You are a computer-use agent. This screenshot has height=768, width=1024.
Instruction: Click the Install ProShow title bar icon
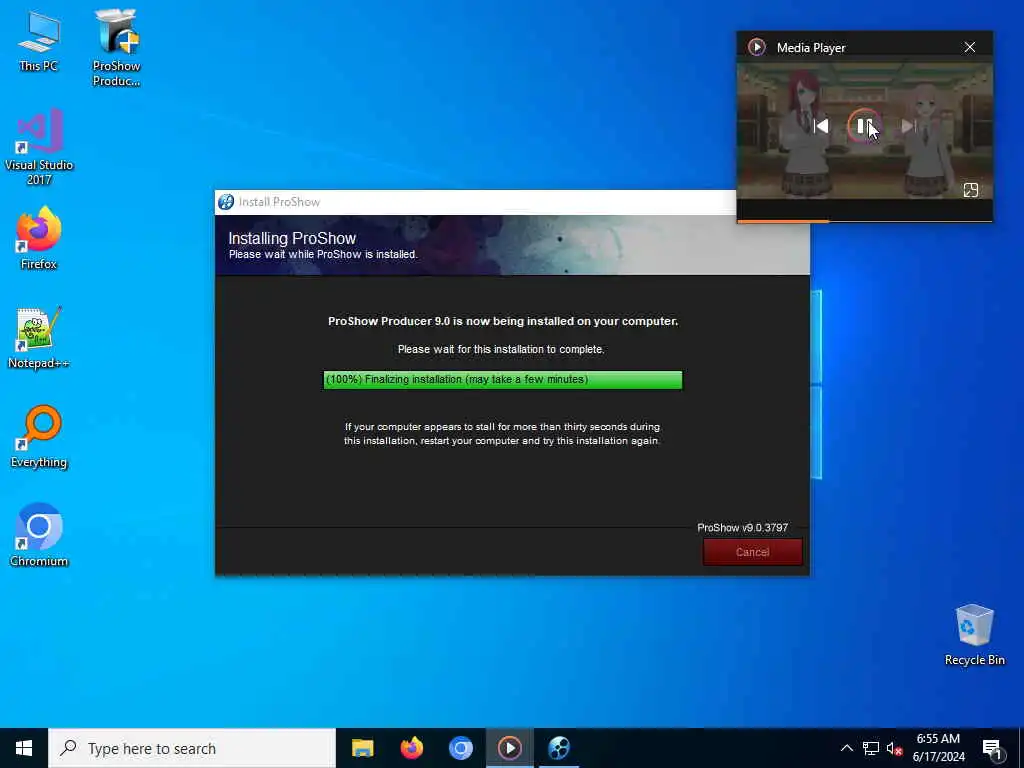(x=226, y=202)
